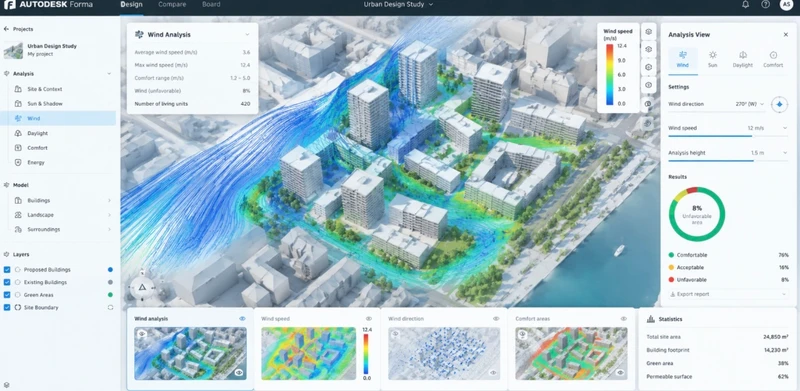Toggle visibility eye for Wind direction card

495,319
